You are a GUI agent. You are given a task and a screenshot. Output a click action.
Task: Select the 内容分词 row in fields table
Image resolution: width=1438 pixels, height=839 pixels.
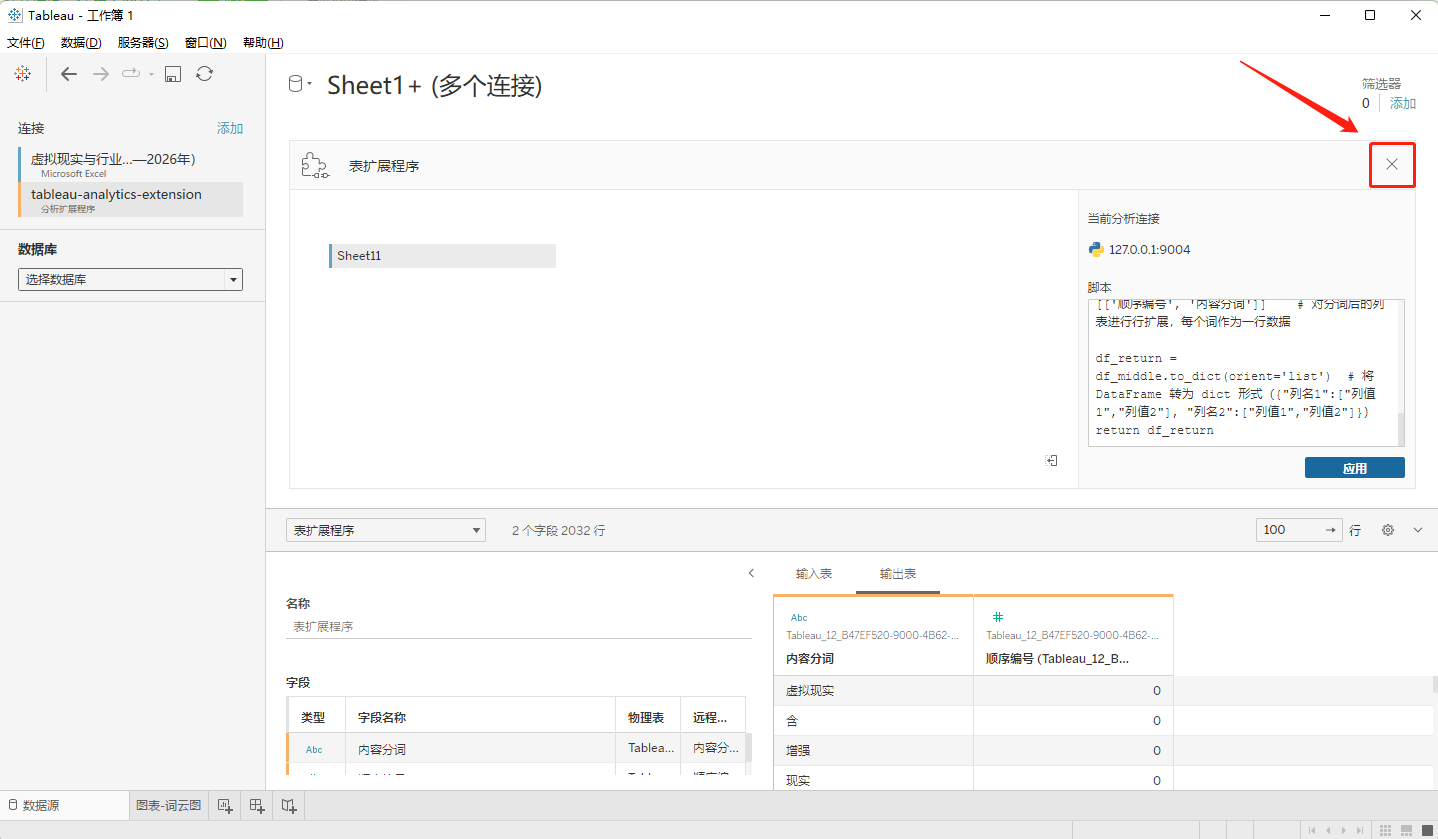[516, 748]
